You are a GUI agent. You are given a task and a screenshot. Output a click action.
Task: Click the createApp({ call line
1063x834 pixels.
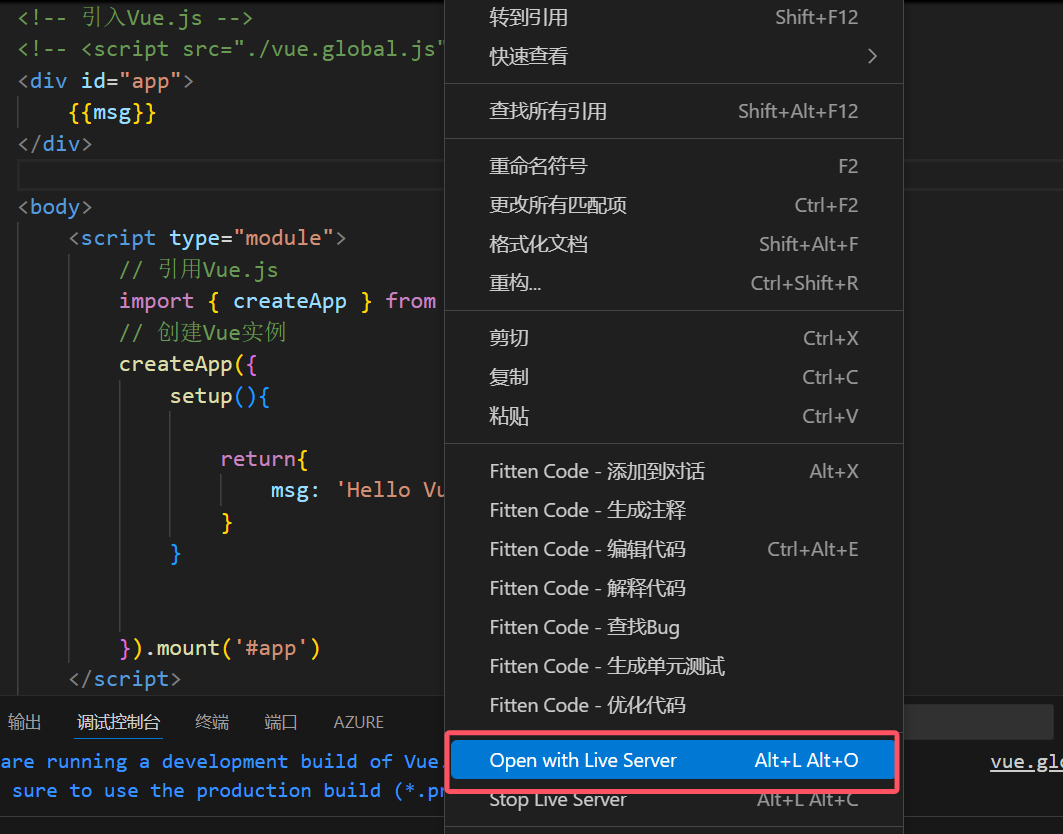tap(188, 365)
